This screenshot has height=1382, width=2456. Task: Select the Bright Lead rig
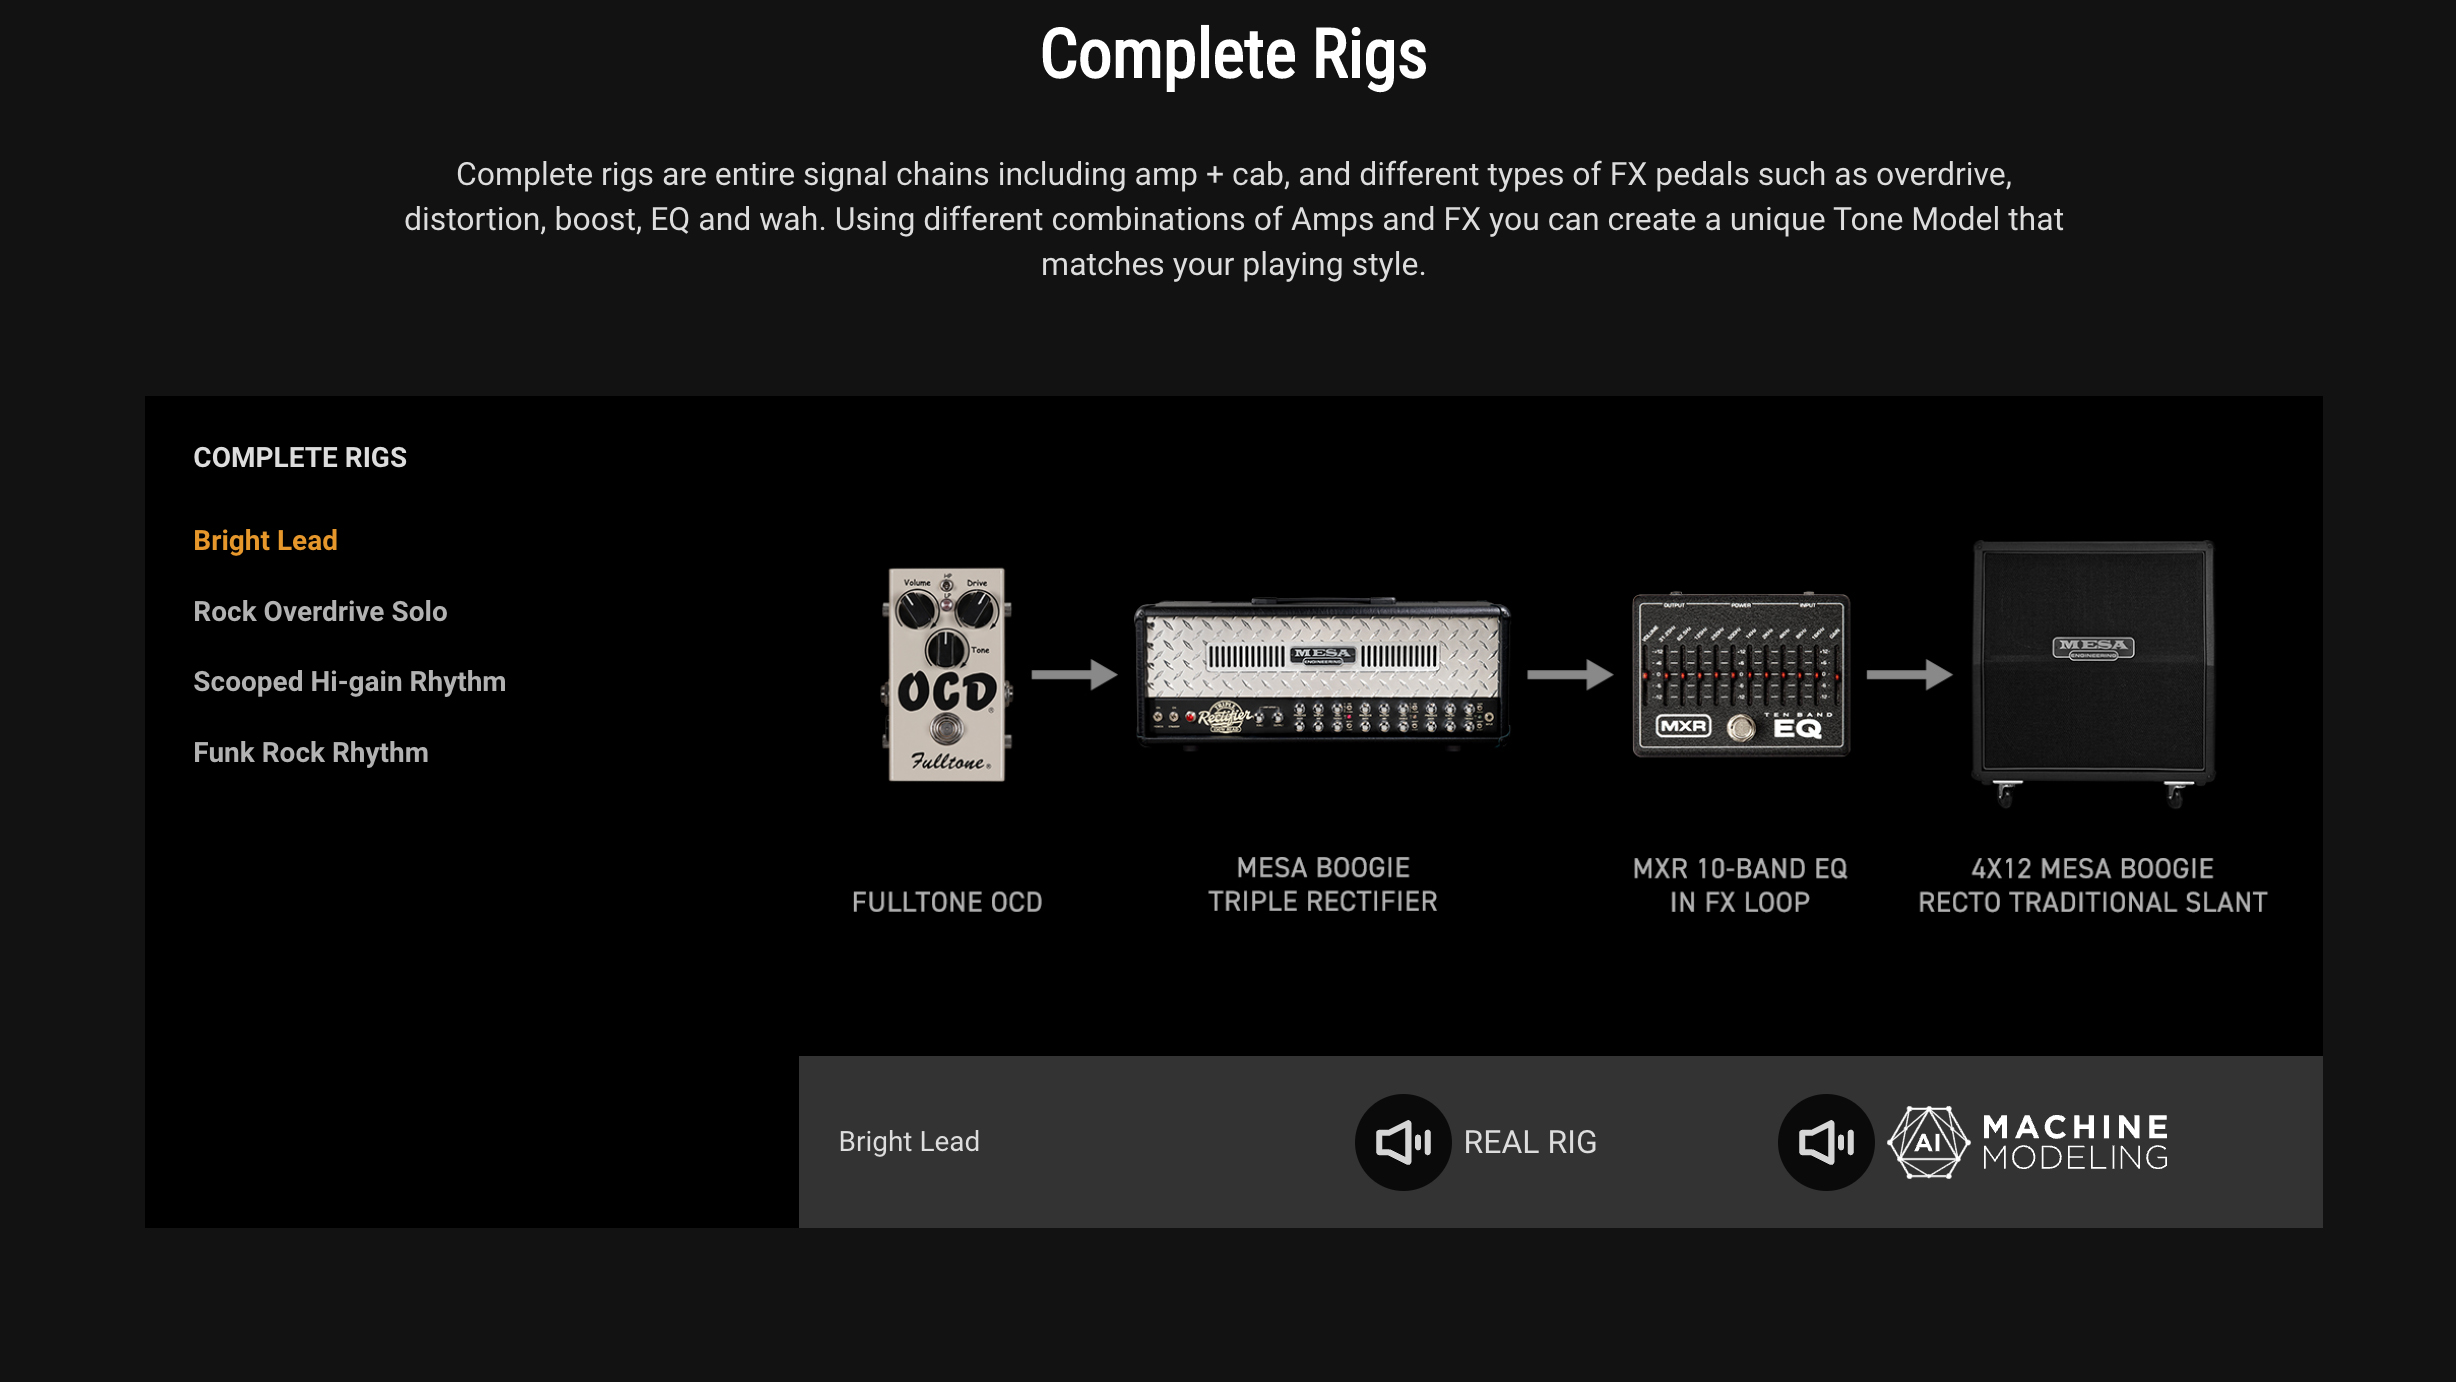pos(265,541)
